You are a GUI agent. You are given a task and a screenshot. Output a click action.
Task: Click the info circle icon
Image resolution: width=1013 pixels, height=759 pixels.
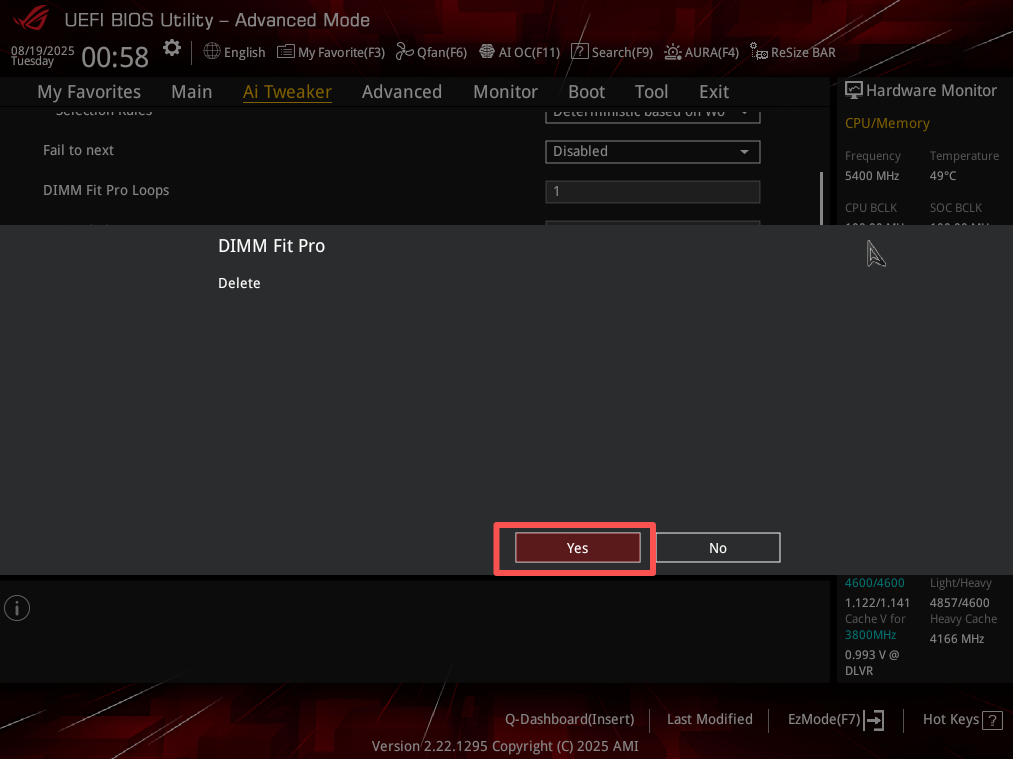tap(17, 608)
